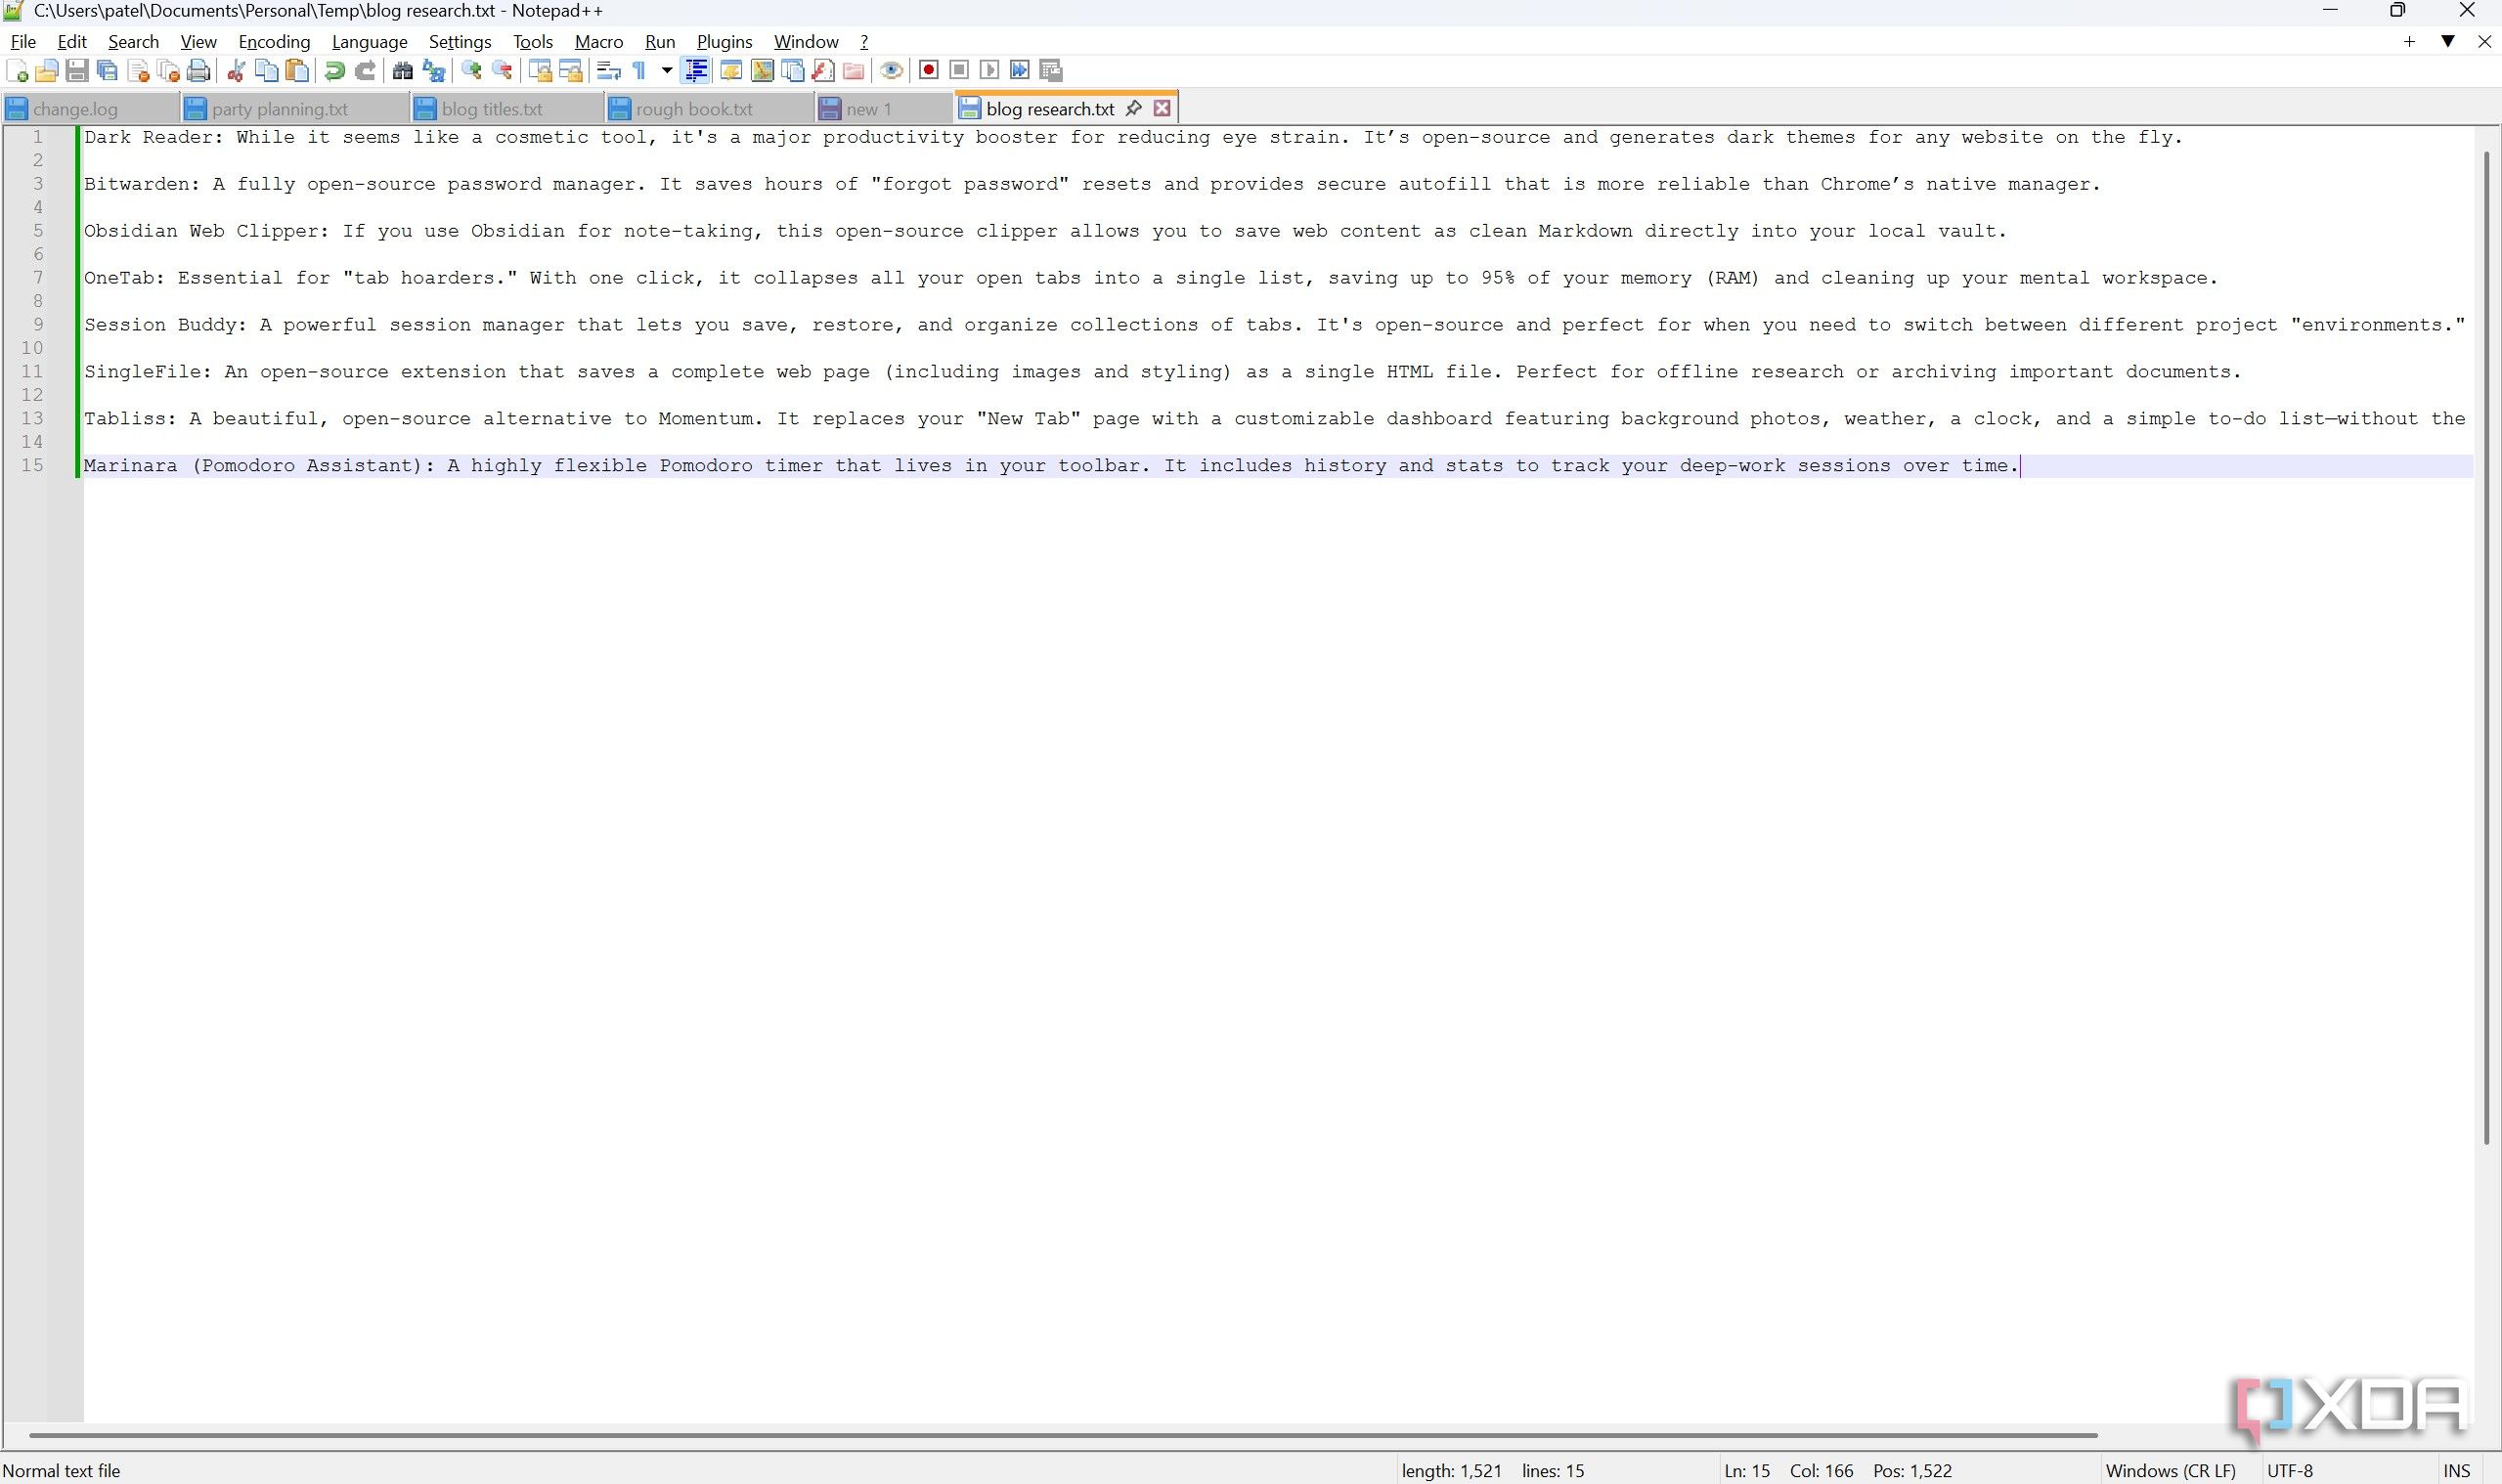Click the New file toolbar icon
Image resolution: width=2502 pixels, height=1484 pixels.
click(17, 70)
